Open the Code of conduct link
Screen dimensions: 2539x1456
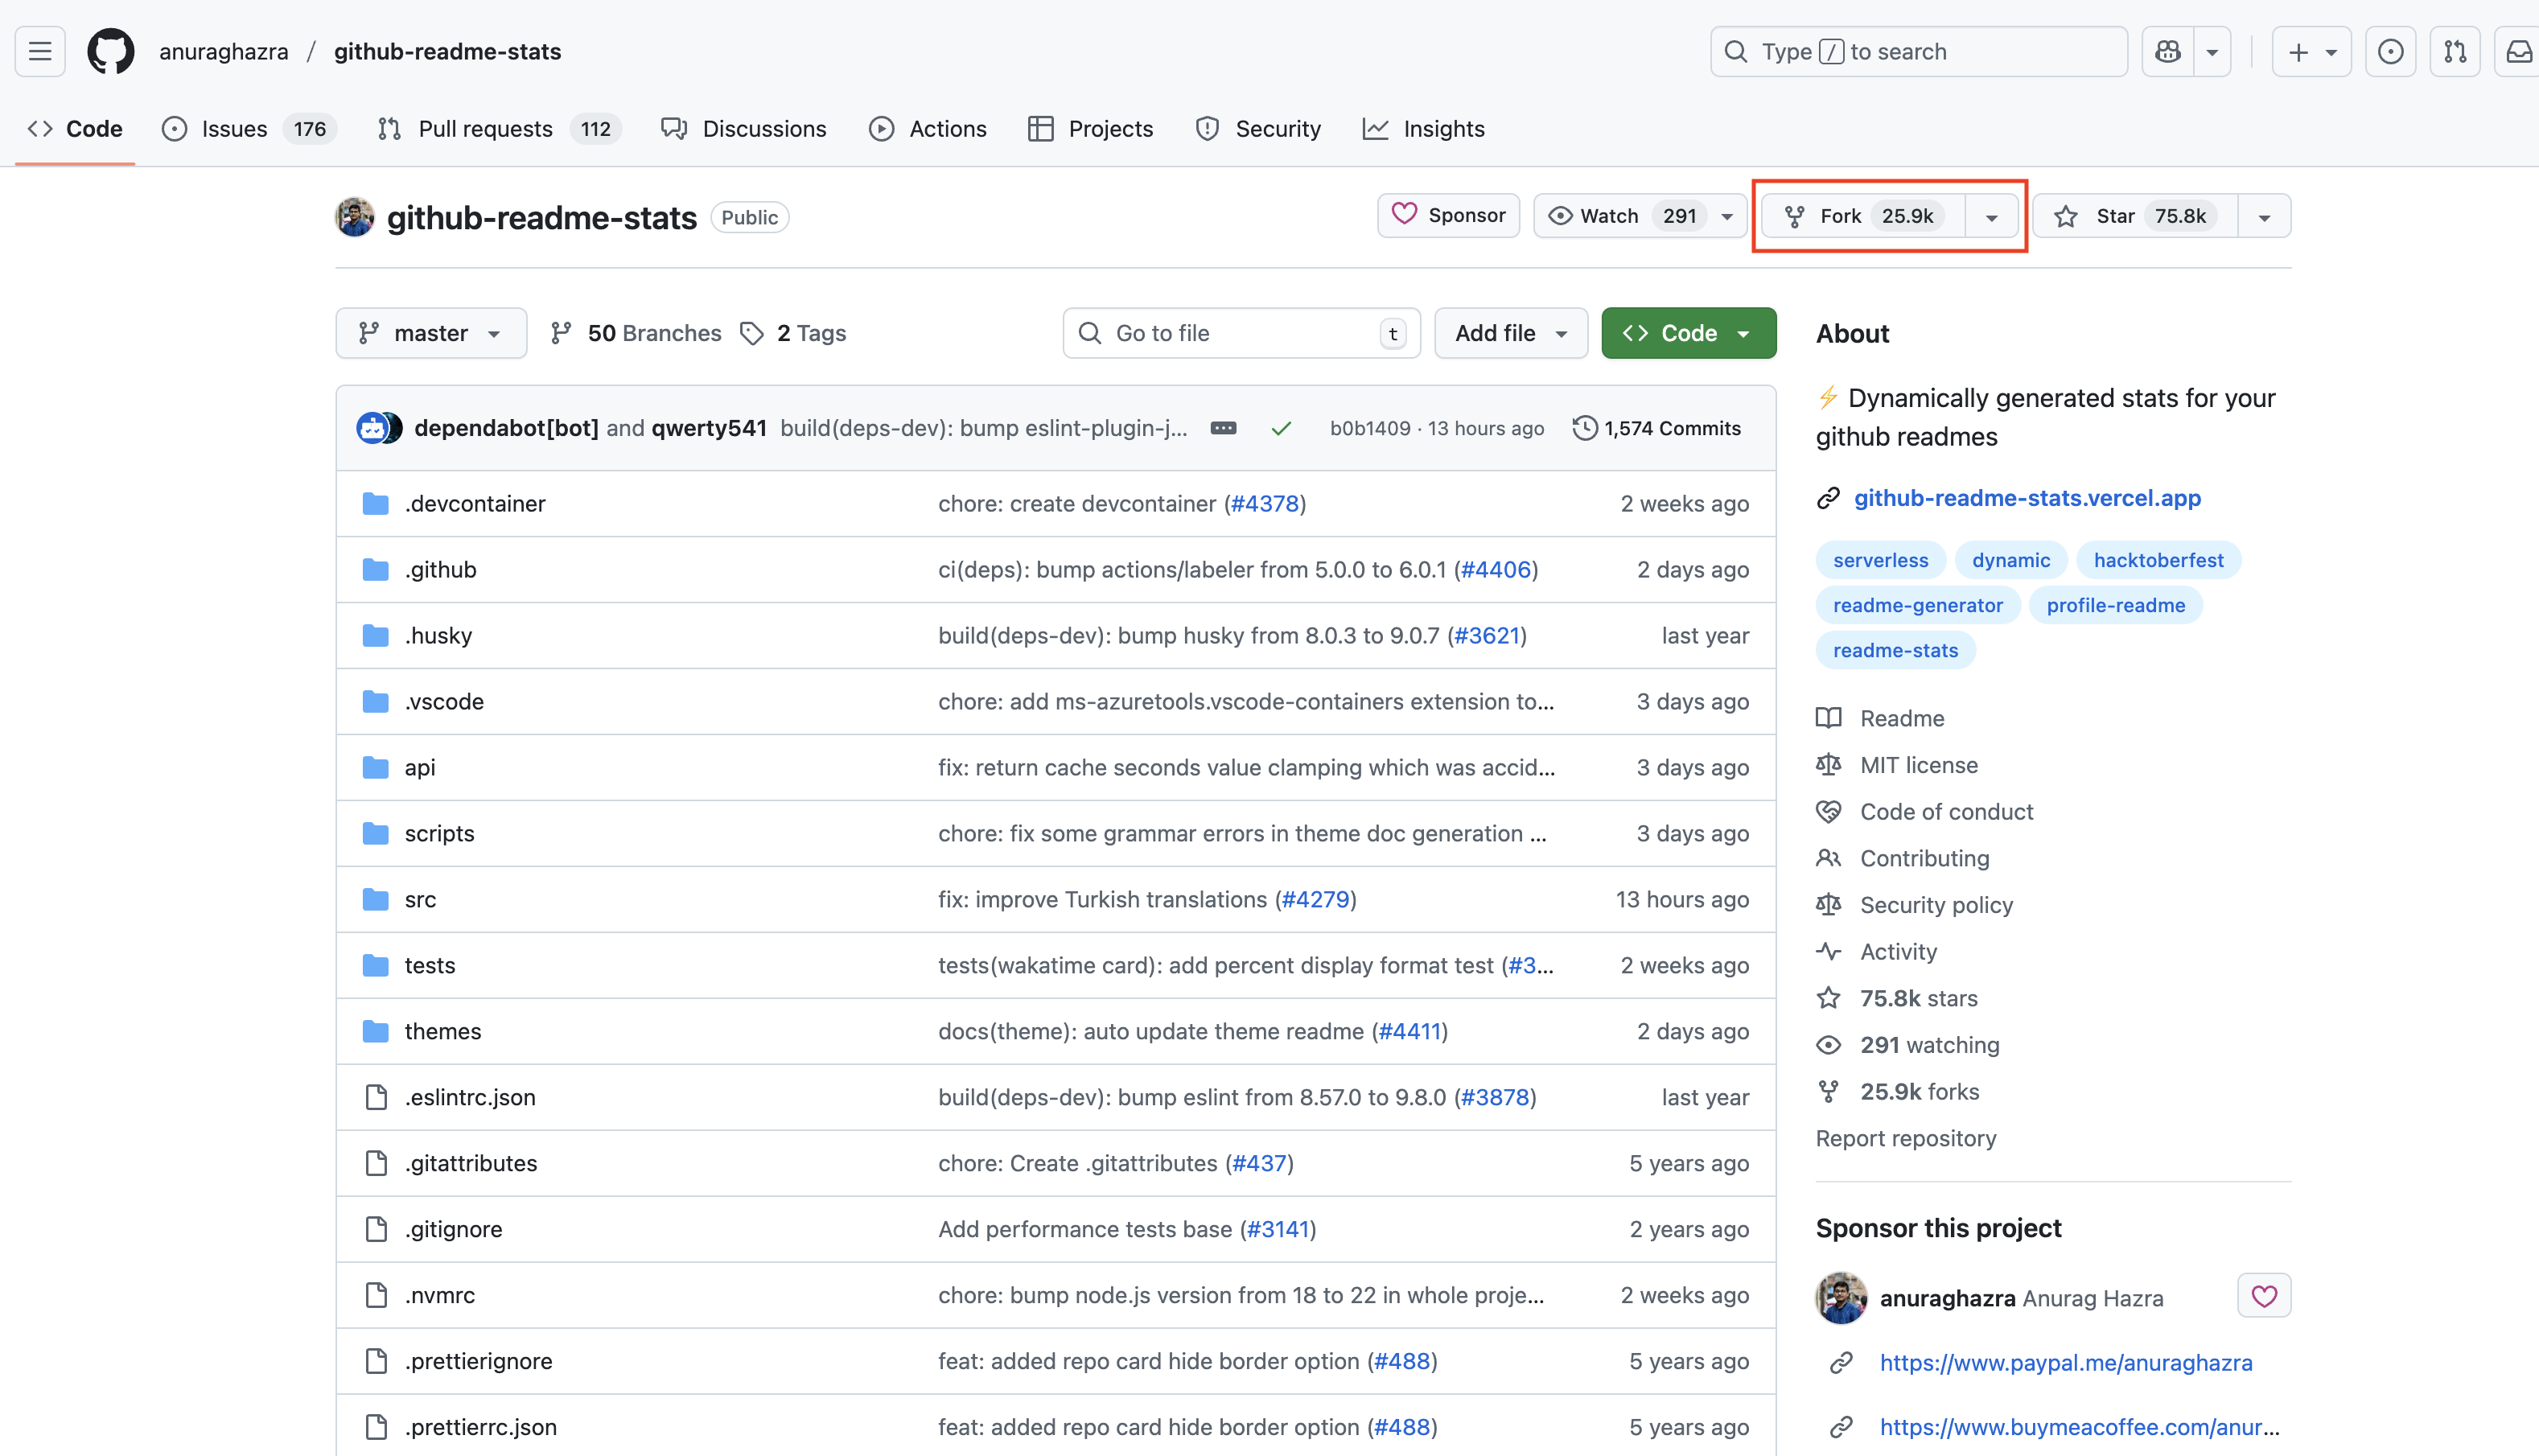pyautogui.click(x=1946, y=811)
